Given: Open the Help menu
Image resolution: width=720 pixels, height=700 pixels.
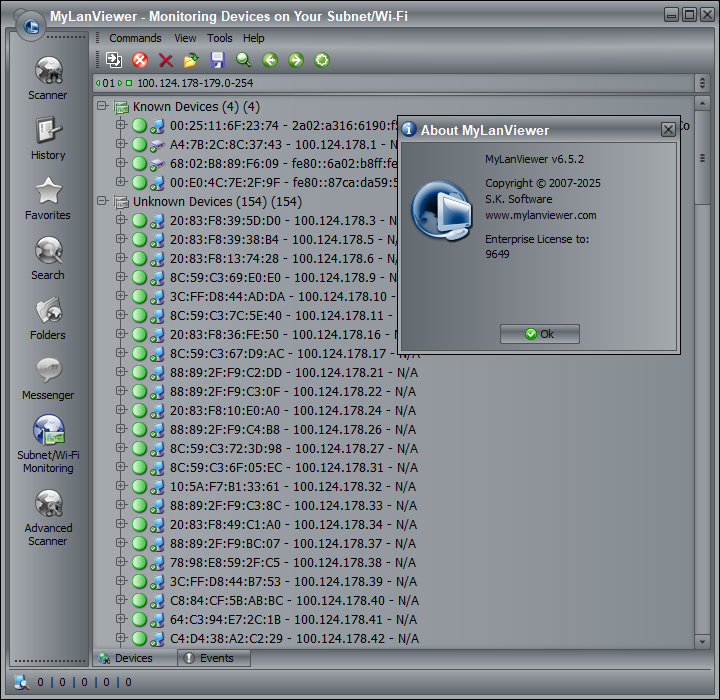Looking at the screenshot, I should coord(253,38).
